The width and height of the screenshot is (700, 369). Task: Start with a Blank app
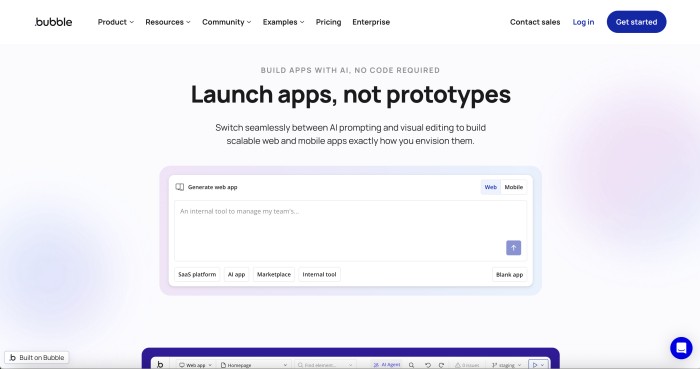pyautogui.click(x=509, y=274)
